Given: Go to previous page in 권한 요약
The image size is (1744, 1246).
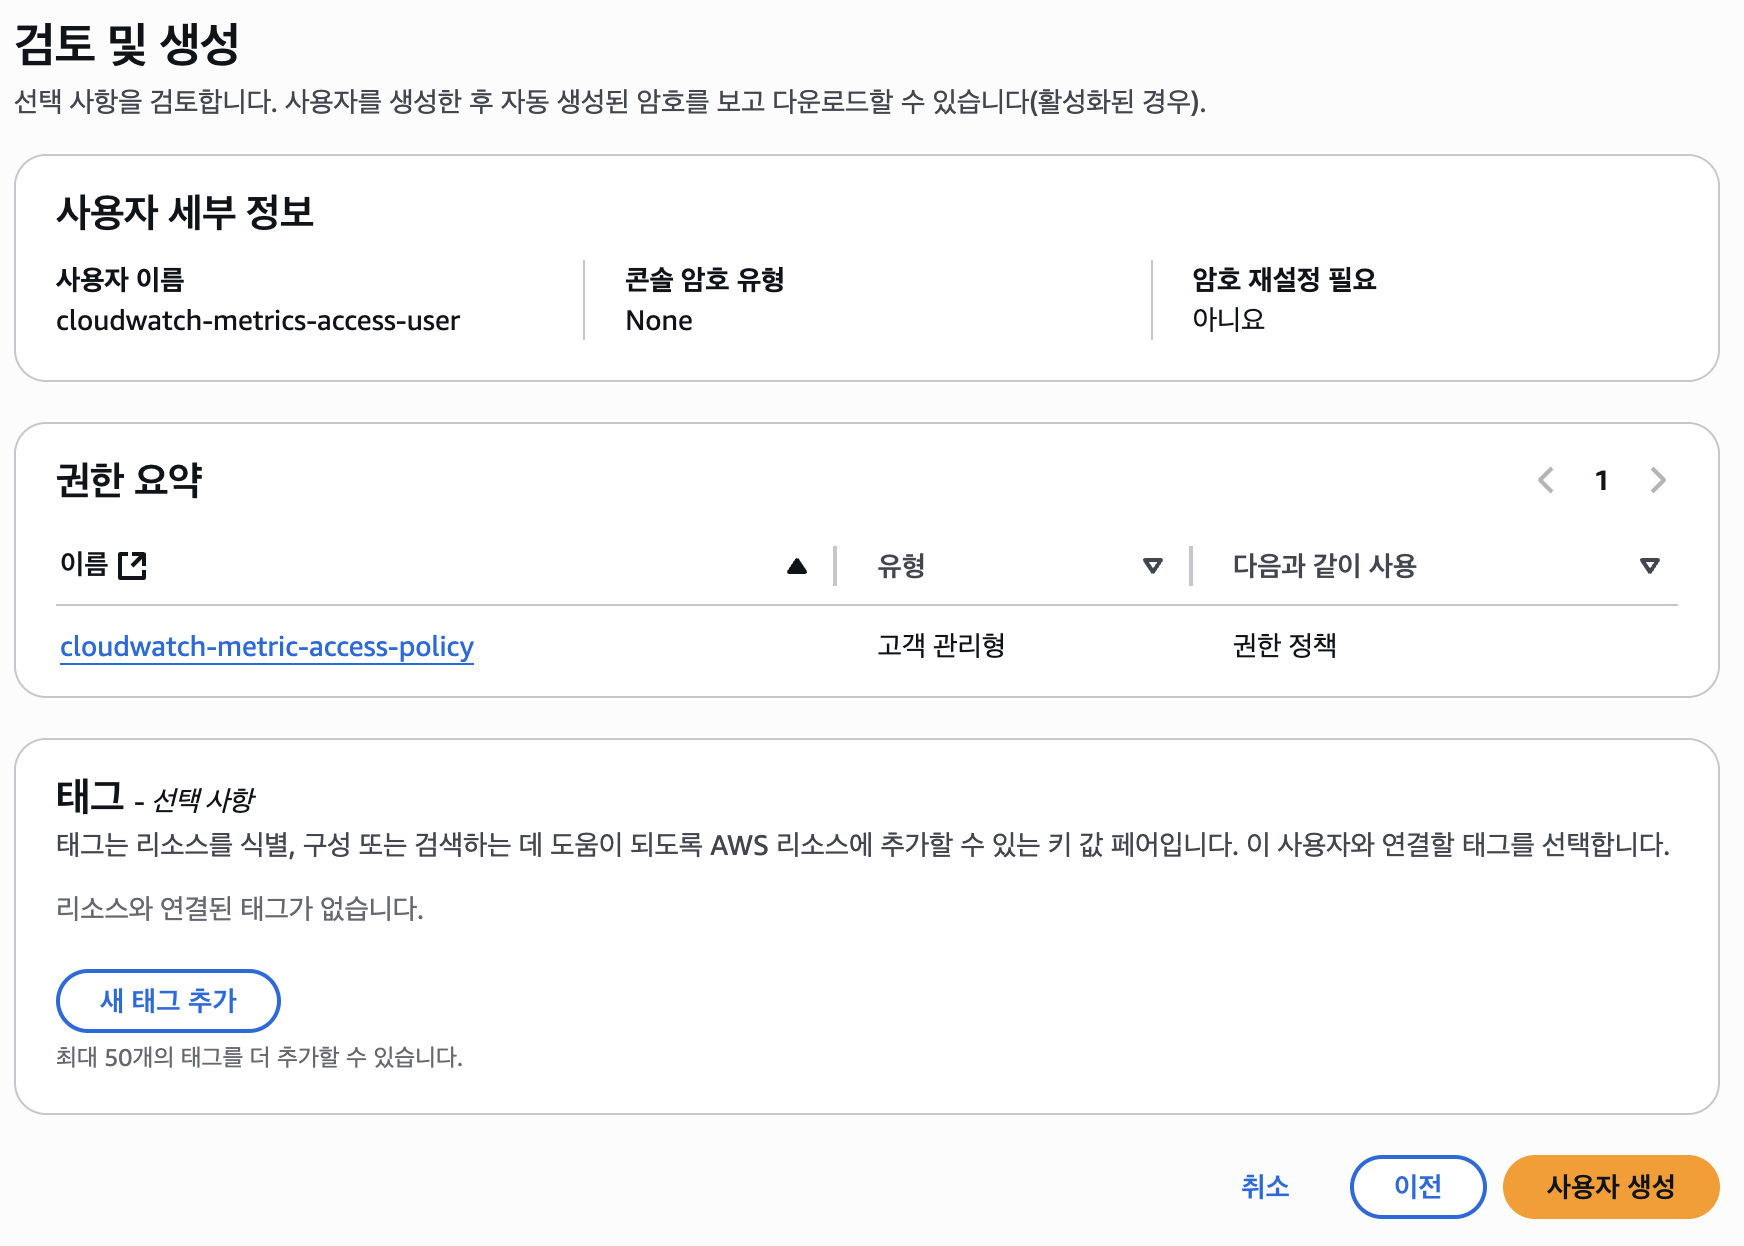Looking at the screenshot, I should pos(1545,481).
